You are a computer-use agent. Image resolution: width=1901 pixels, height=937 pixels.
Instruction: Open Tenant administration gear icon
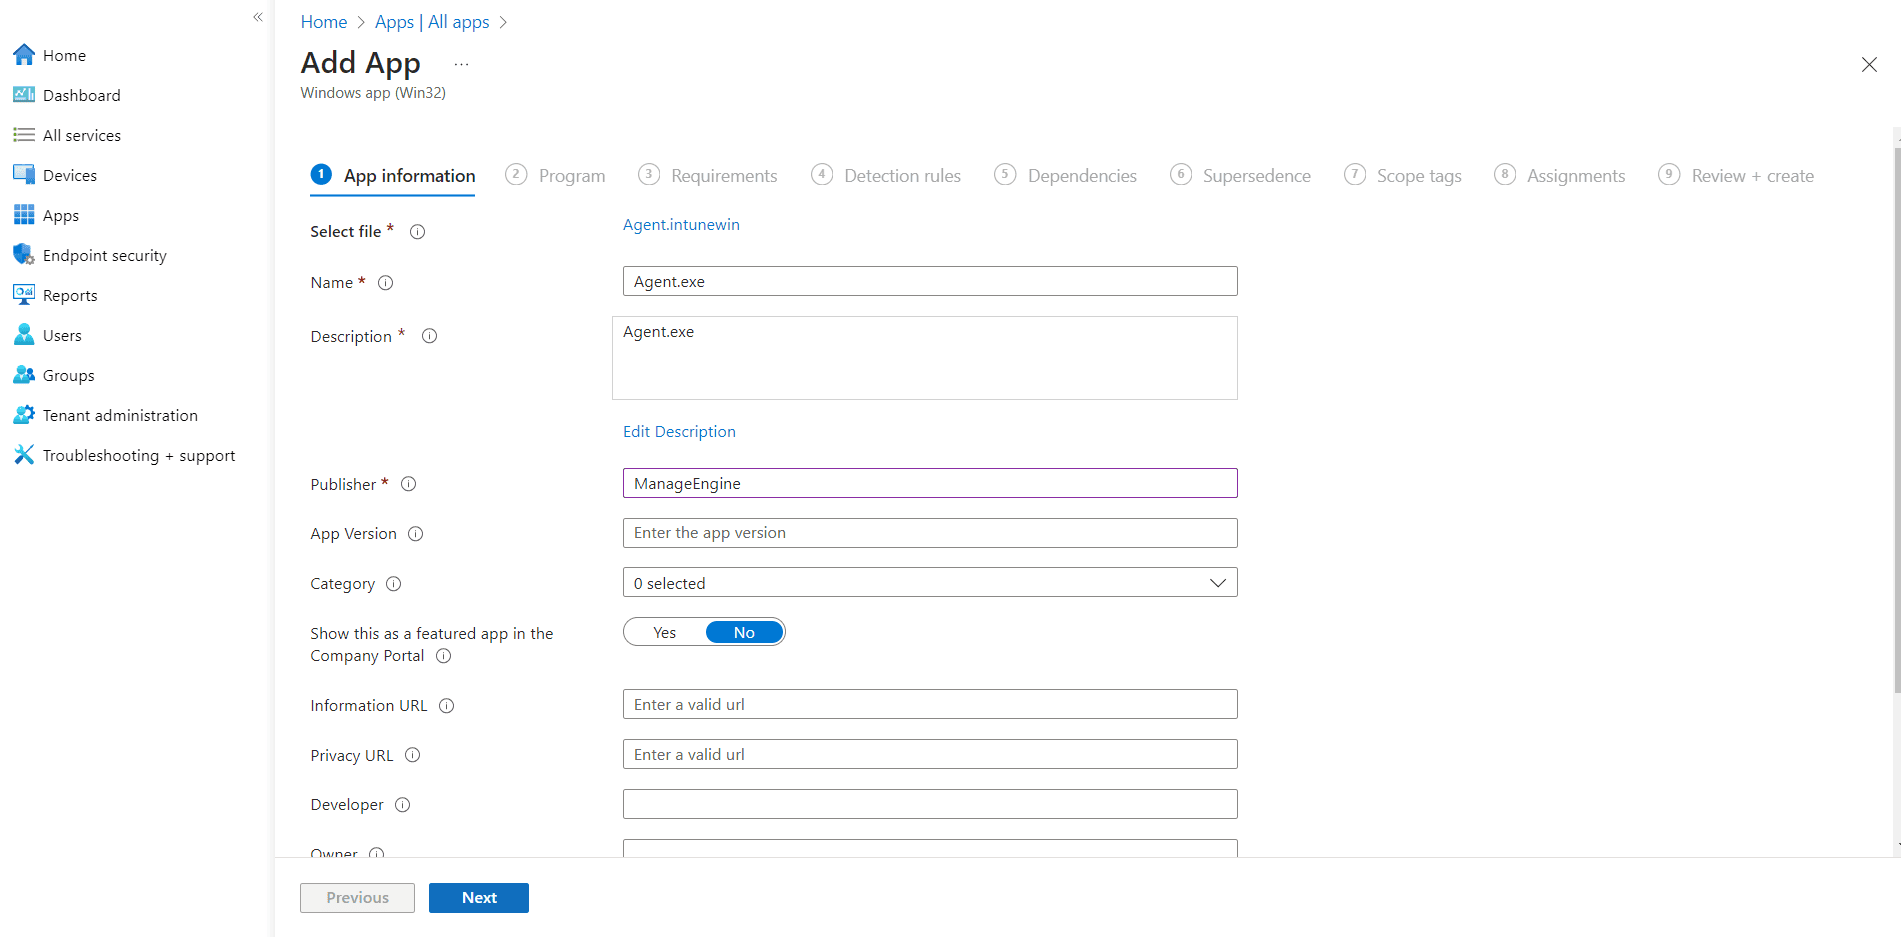pos(24,415)
